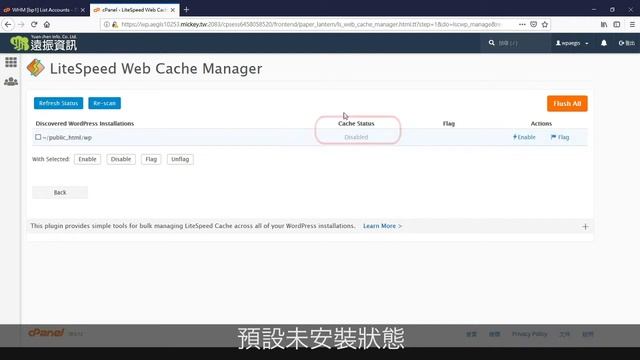
Task: Click the company logo in the header
Action: coord(43,43)
